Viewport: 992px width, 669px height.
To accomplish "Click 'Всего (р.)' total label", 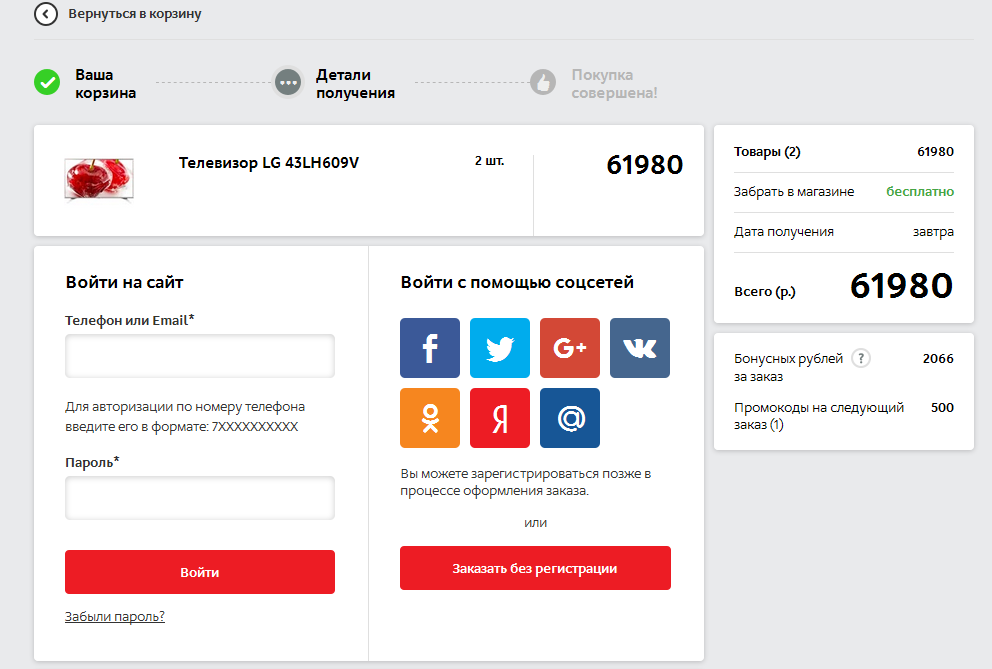I will point(765,292).
